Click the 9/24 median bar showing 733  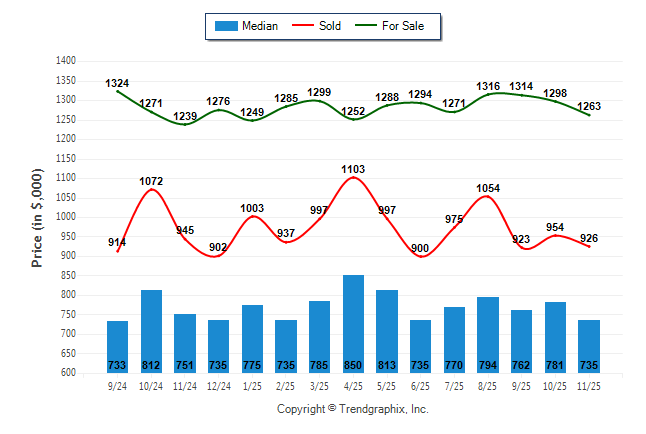[117, 346]
